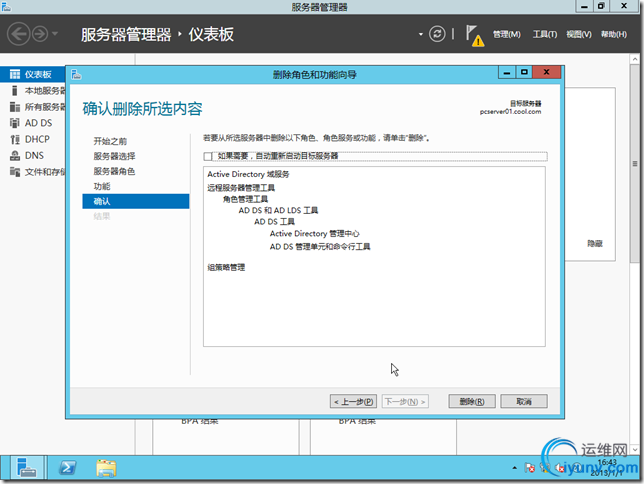Open the notifications flag with warning
The height and width of the screenshot is (484, 644).
coord(474,35)
